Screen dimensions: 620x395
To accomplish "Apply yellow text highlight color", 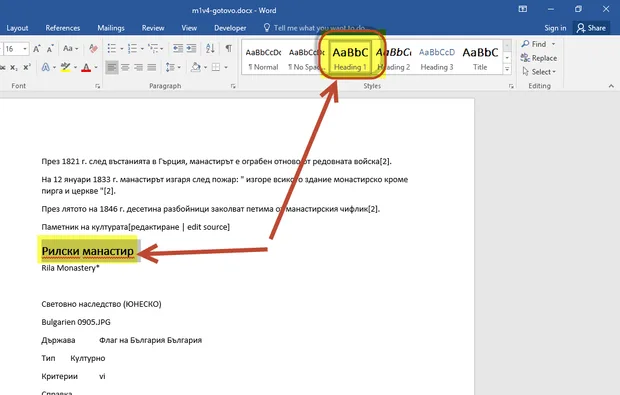I will pyautogui.click(x=66, y=67).
